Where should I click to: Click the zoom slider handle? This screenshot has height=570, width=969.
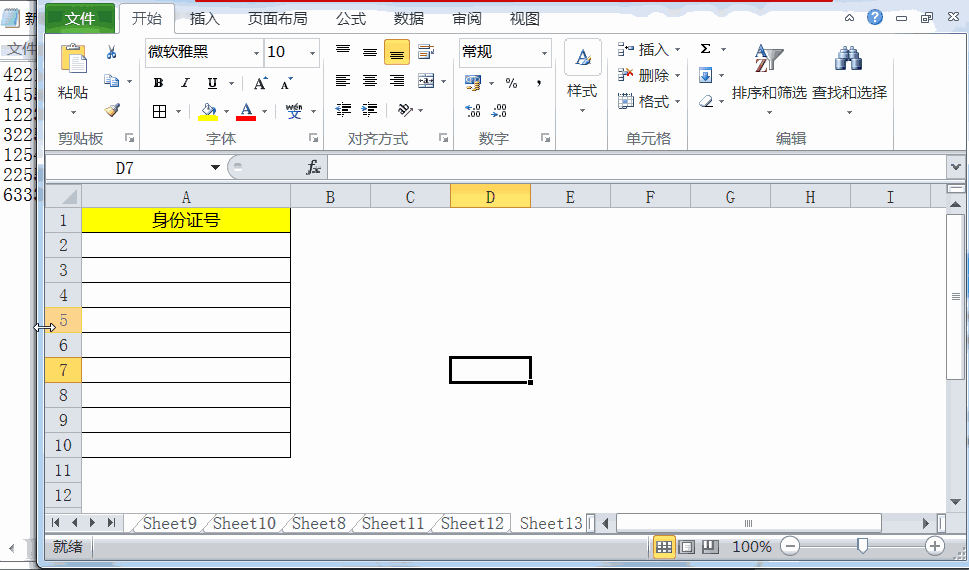[x=862, y=546]
